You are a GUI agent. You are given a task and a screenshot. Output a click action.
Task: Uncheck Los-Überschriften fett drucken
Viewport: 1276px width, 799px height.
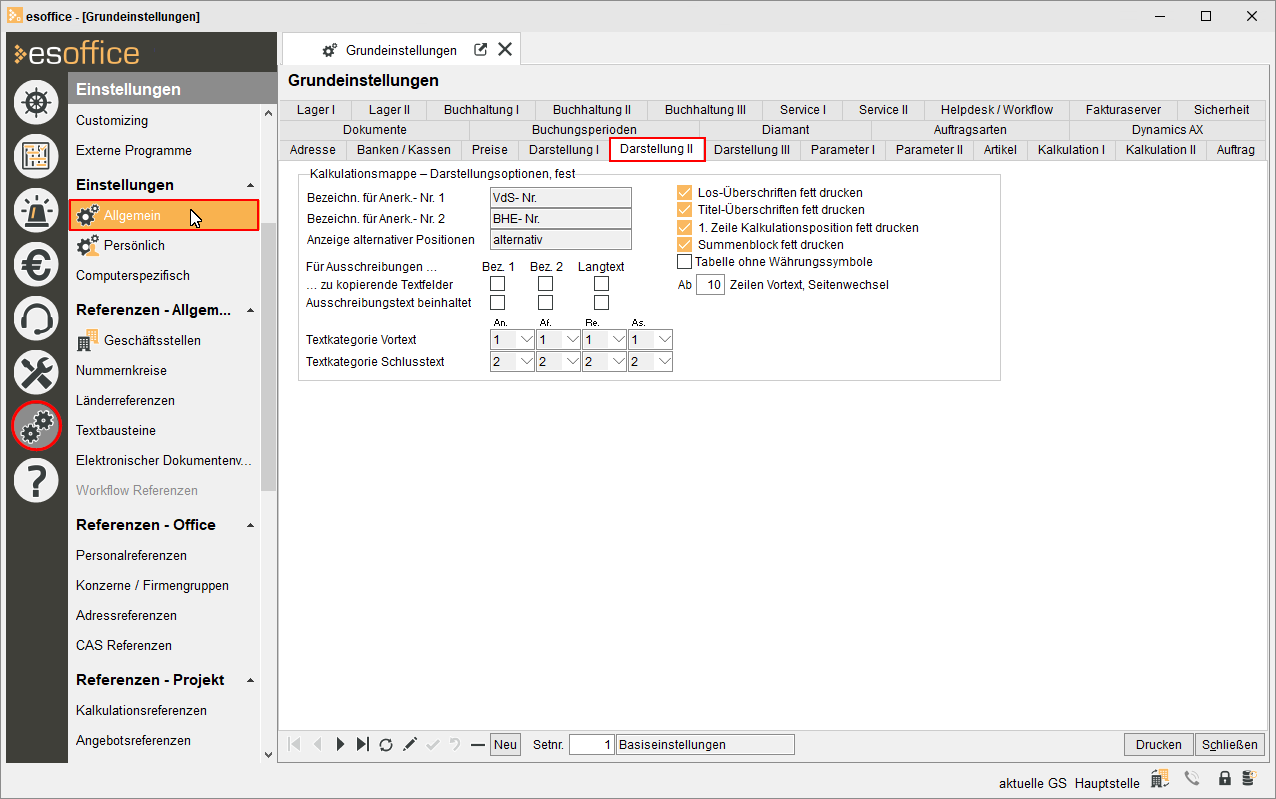(x=685, y=193)
